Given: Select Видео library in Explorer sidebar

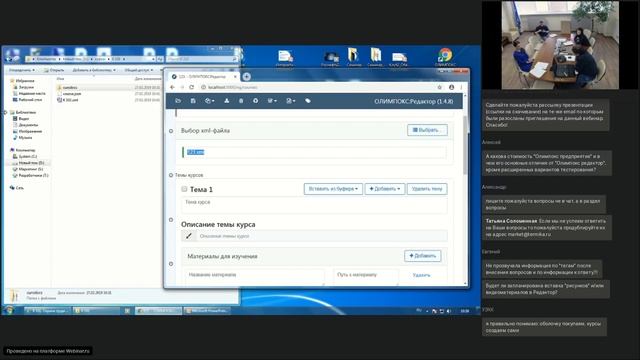Looking at the screenshot, I should pos(21,118).
